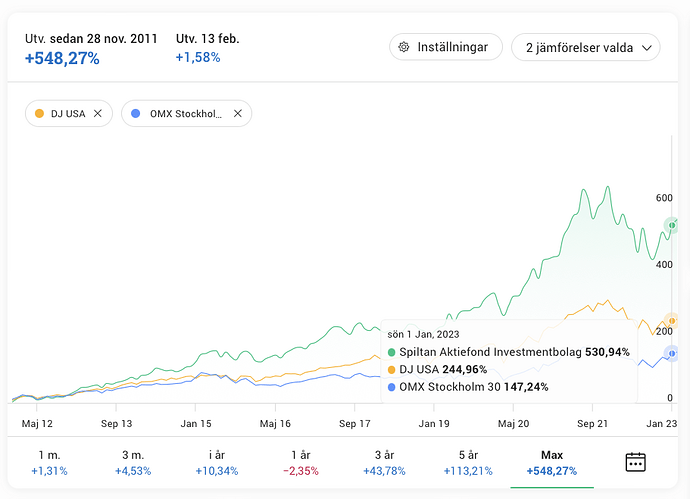Image resolution: width=690 pixels, height=499 pixels.
Task: Select the 3 m. period tab
Action: pyautogui.click(x=133, y=462)
